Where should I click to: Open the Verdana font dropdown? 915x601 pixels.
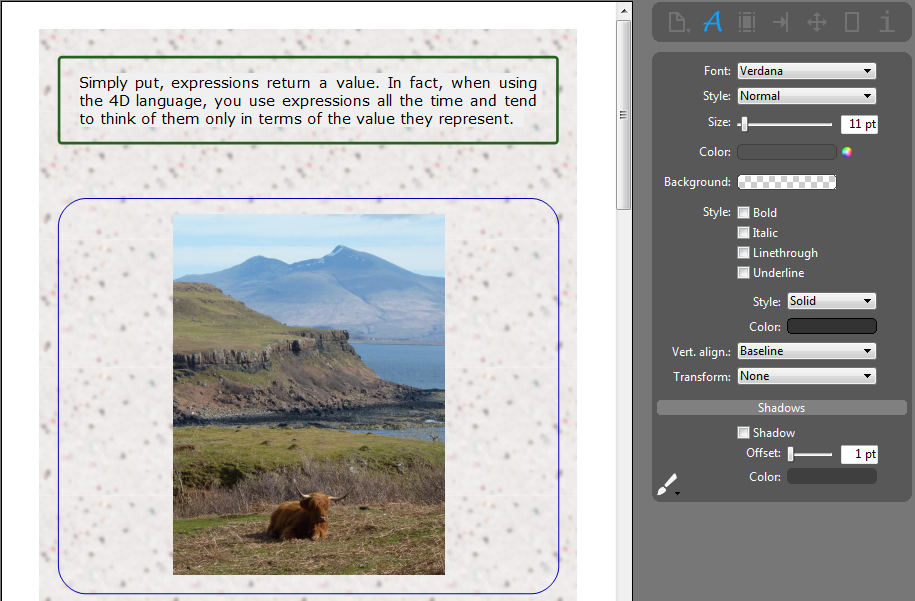click(806, 71)
